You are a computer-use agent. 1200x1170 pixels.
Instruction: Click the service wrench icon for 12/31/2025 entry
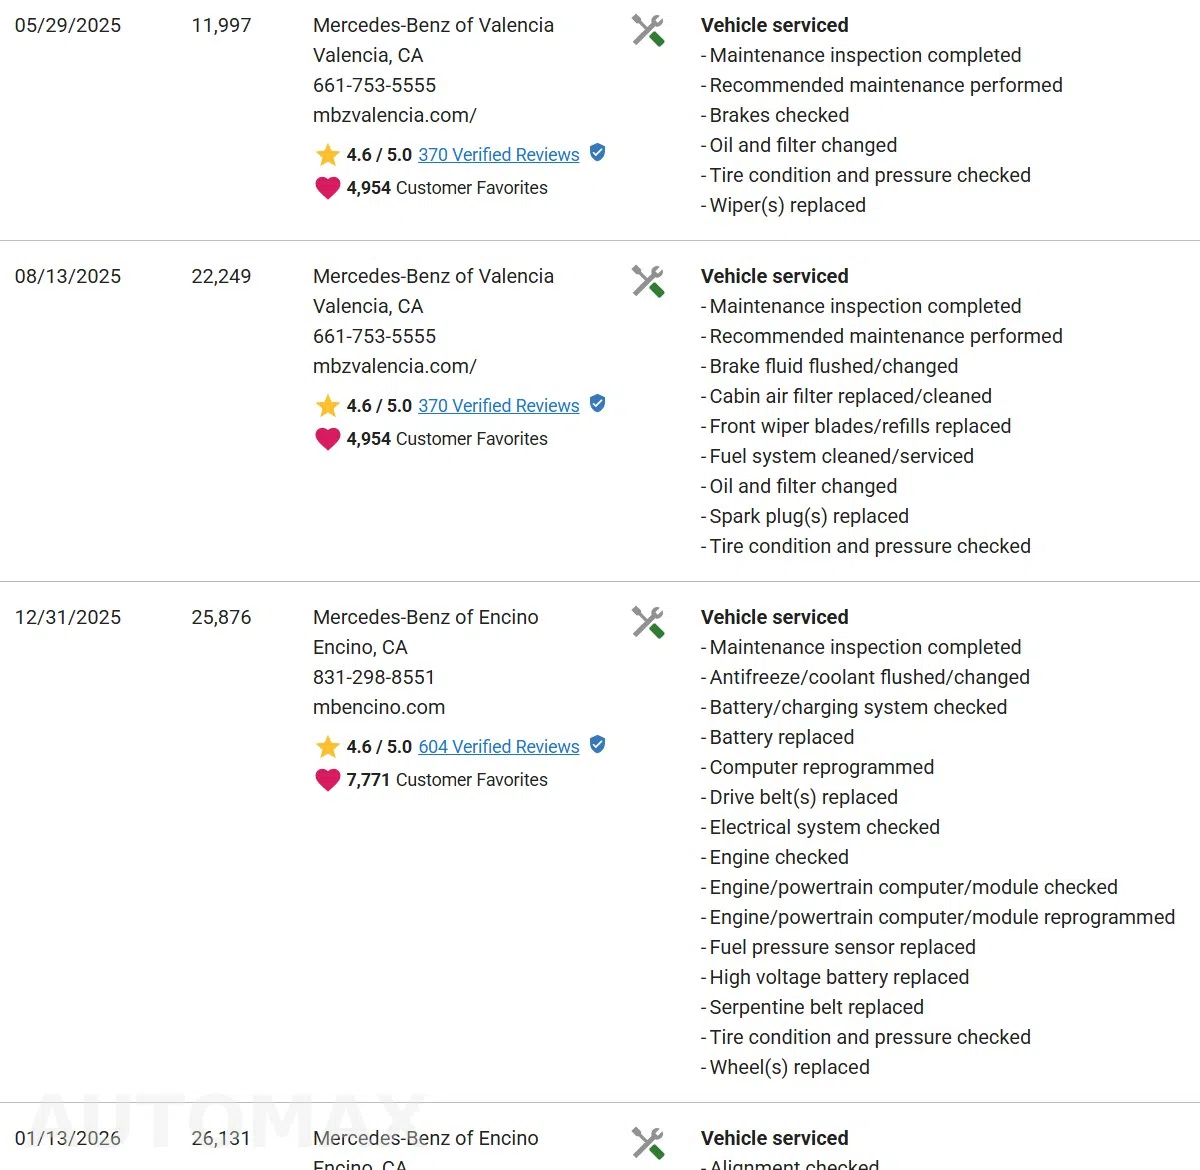click(648, 622)
